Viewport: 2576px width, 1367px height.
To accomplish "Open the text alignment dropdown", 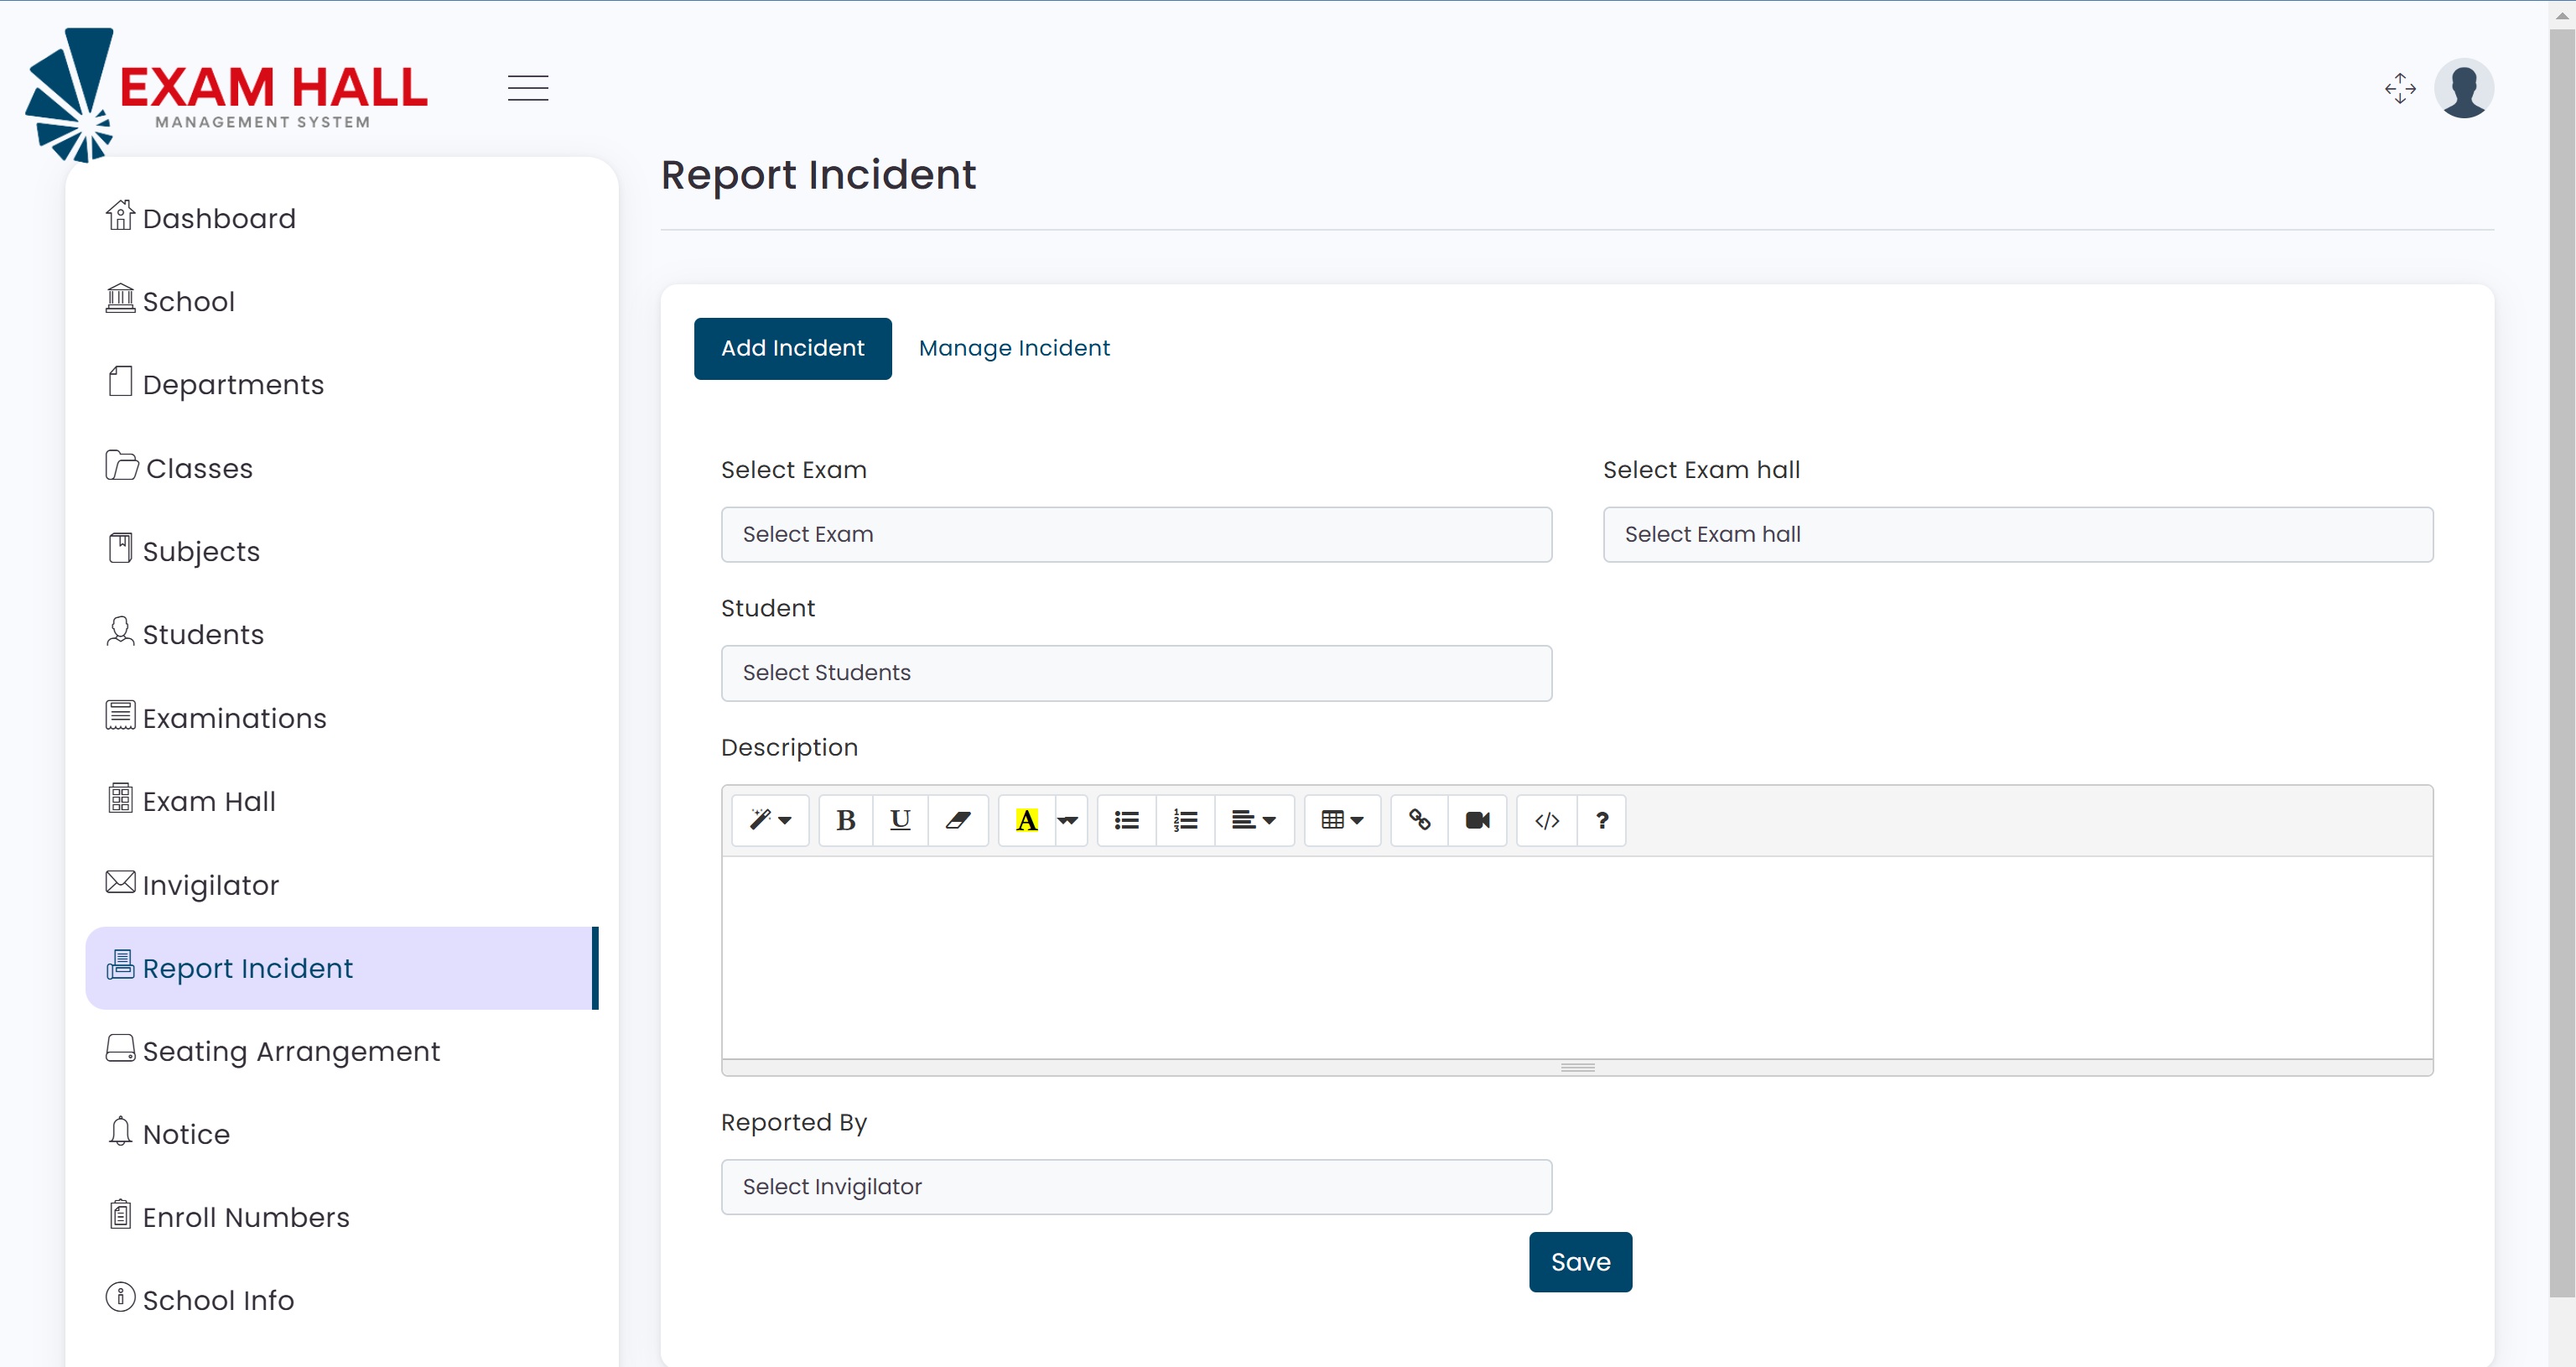I will click(1254, 820).
